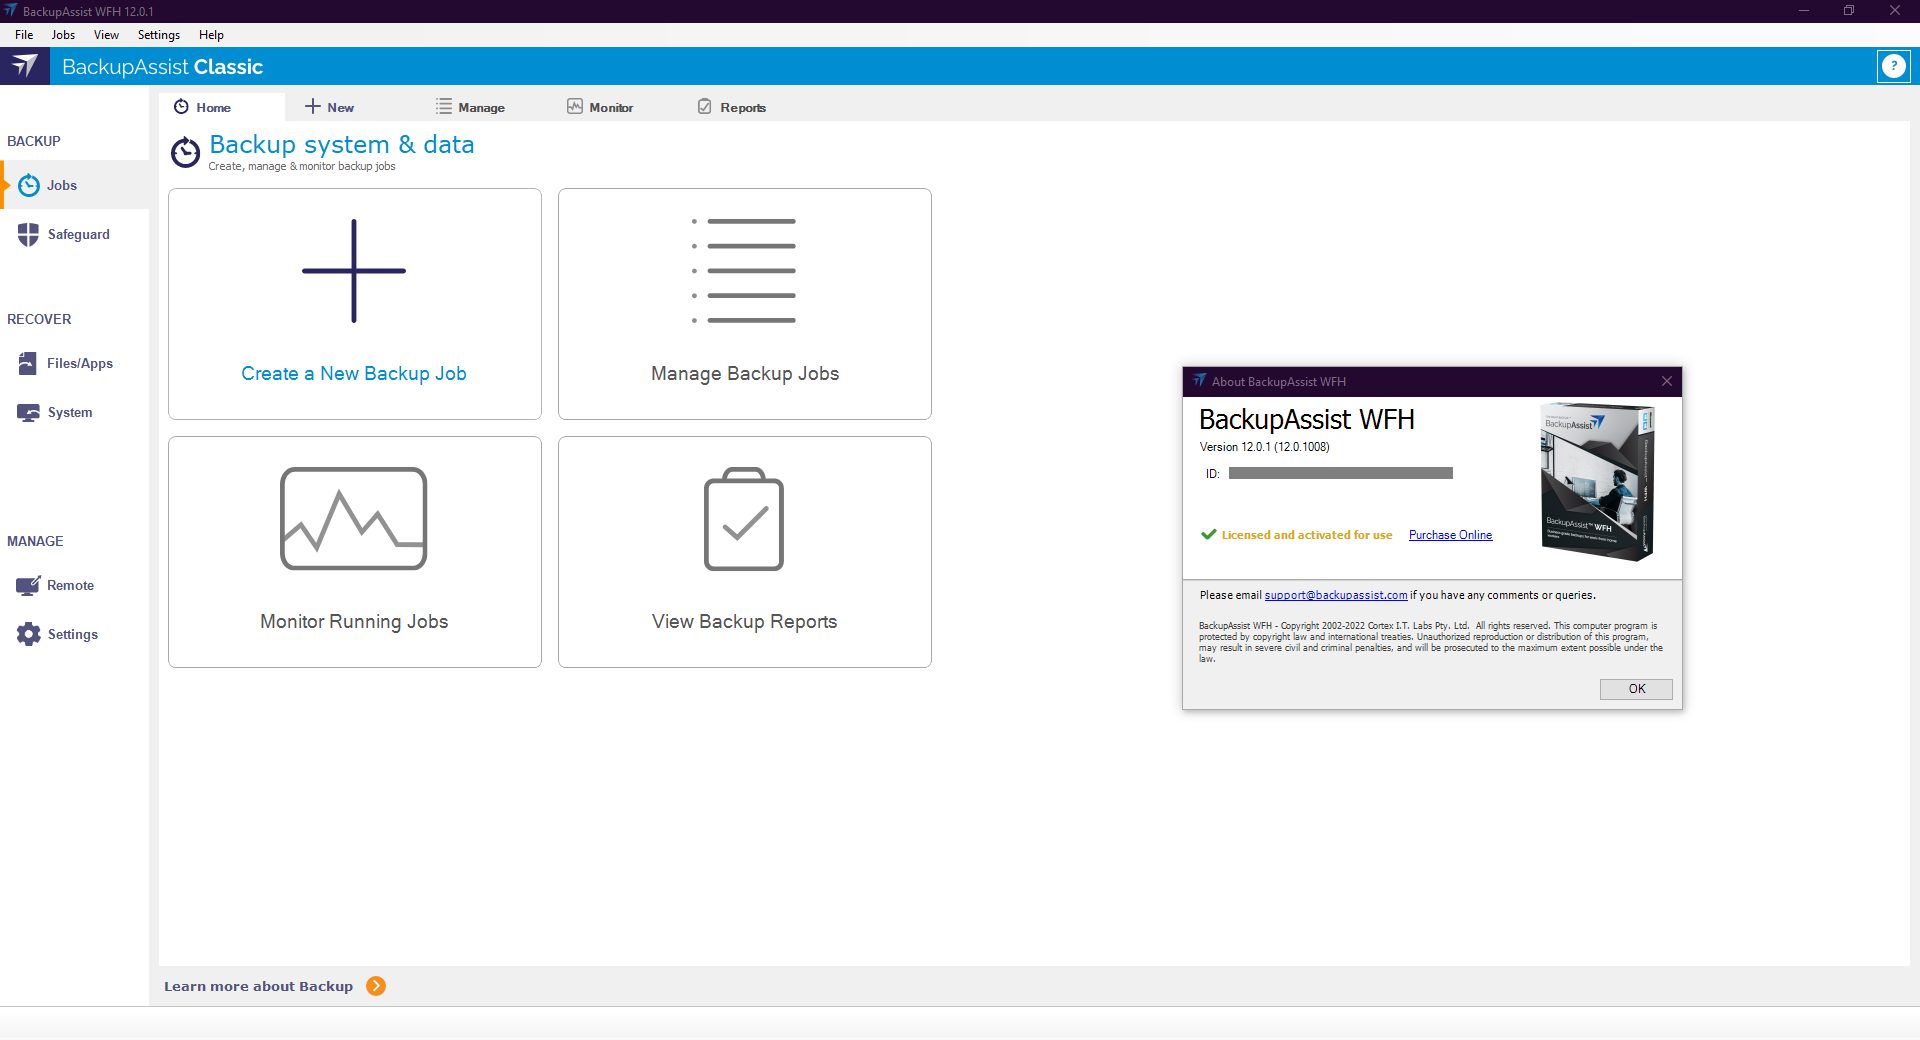The width and height of the screenshot is (1920, 1040).
Task: Close the About BackupAssist WFH dialog
Action: 1667,381
